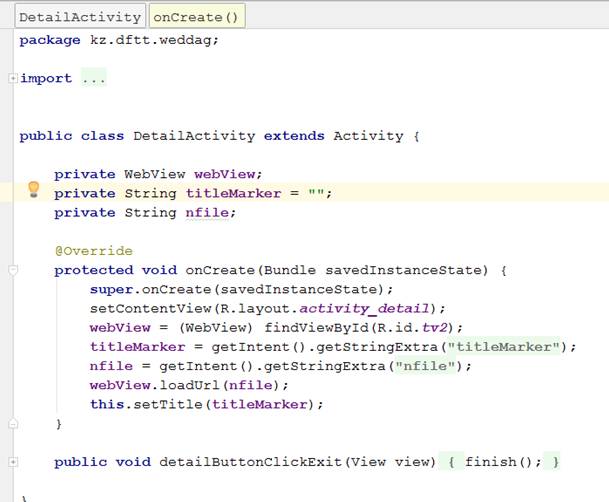Click 'Activity' superclass name
Screen dimensions: 609x502
368,136
